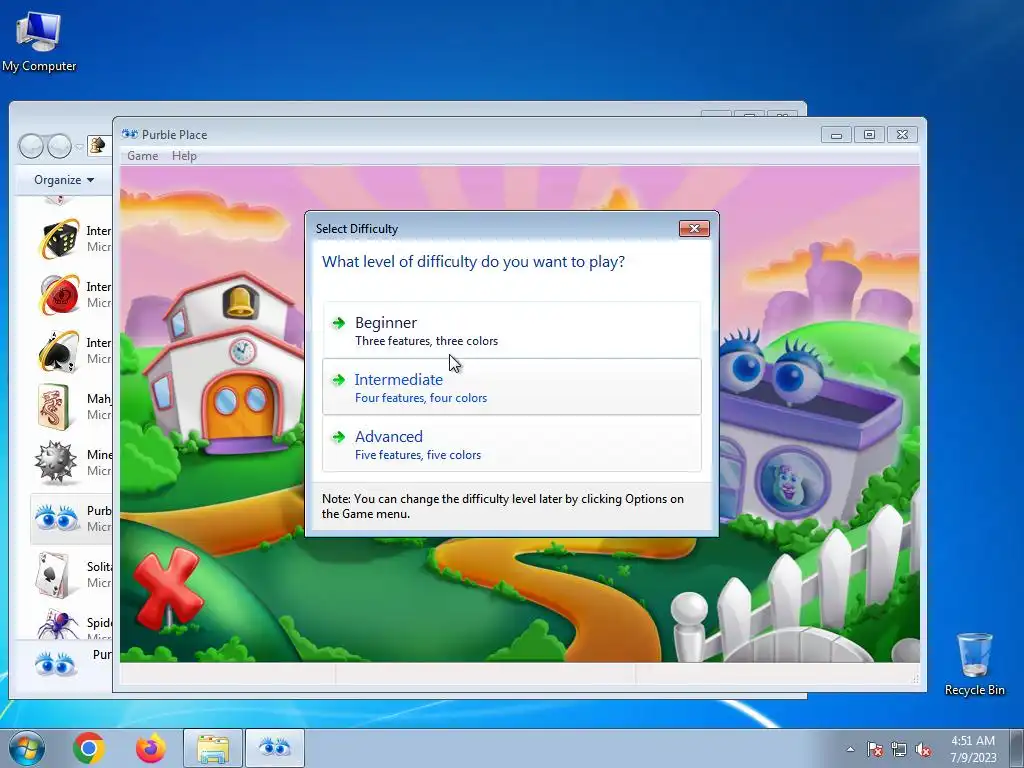Click the muted volume tray icon
Viewport: 1024px width, 768px height.
tap(923, 749)
